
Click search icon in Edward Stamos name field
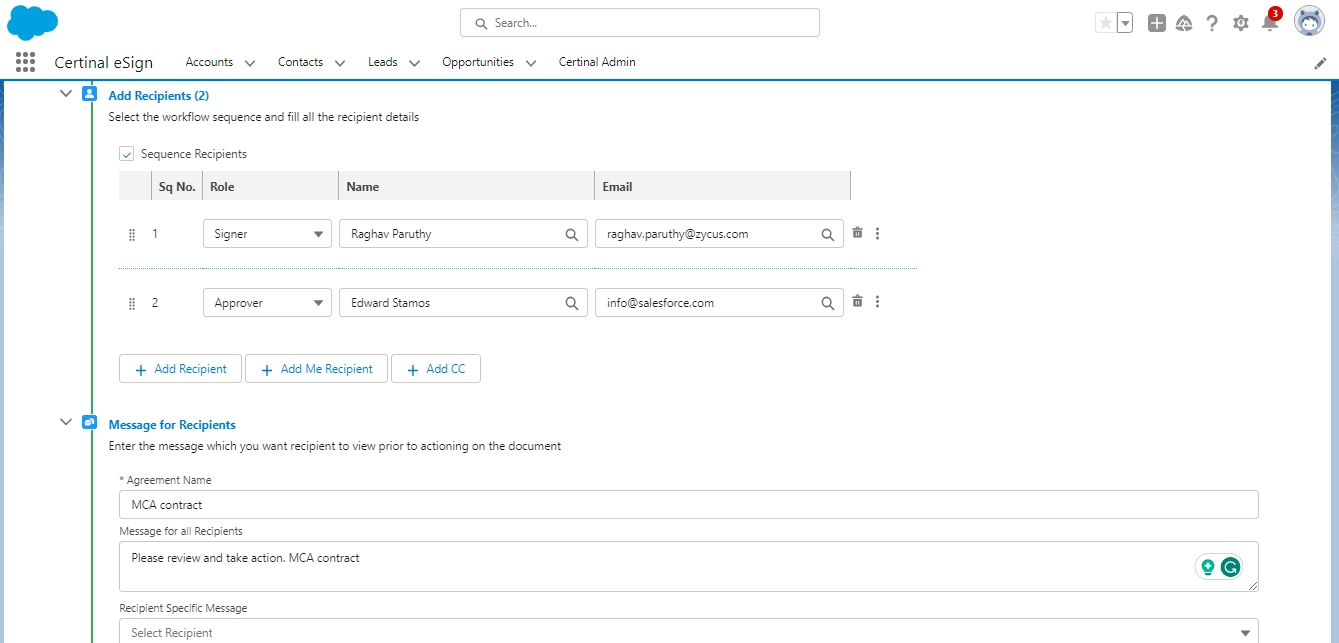point(571,303)
